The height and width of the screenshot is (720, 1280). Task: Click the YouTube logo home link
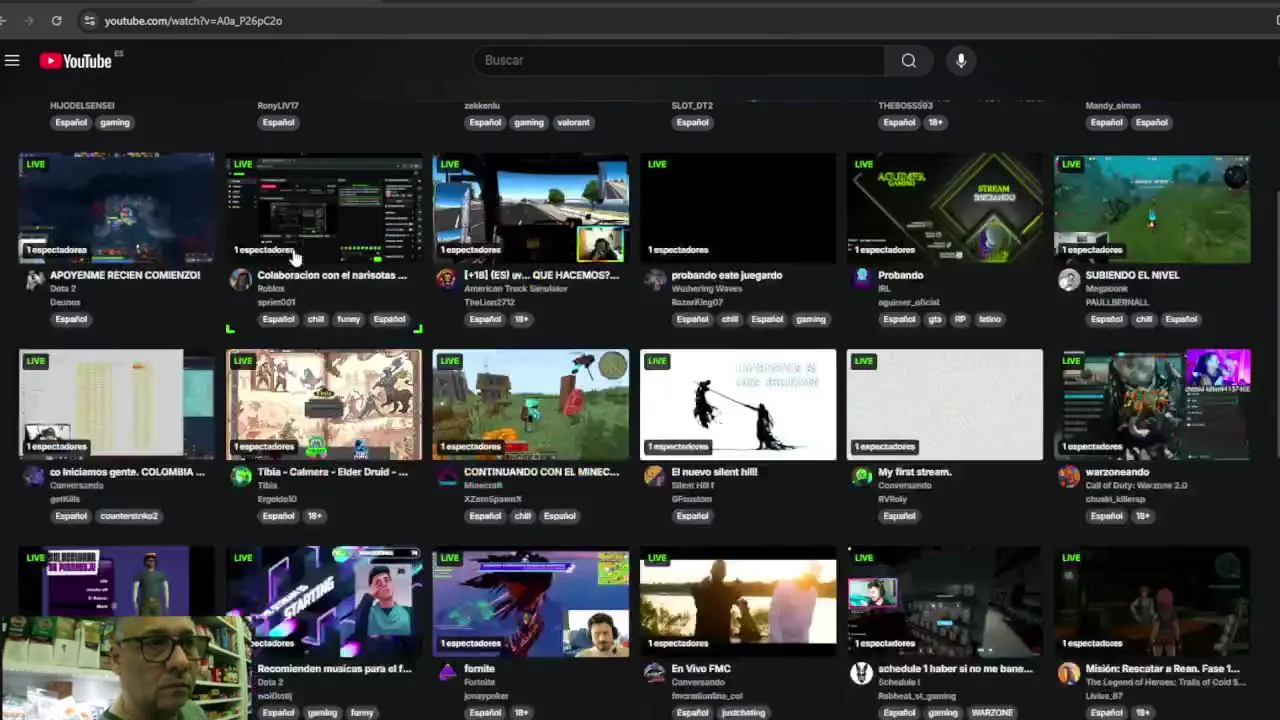click(x=76, y=61)
